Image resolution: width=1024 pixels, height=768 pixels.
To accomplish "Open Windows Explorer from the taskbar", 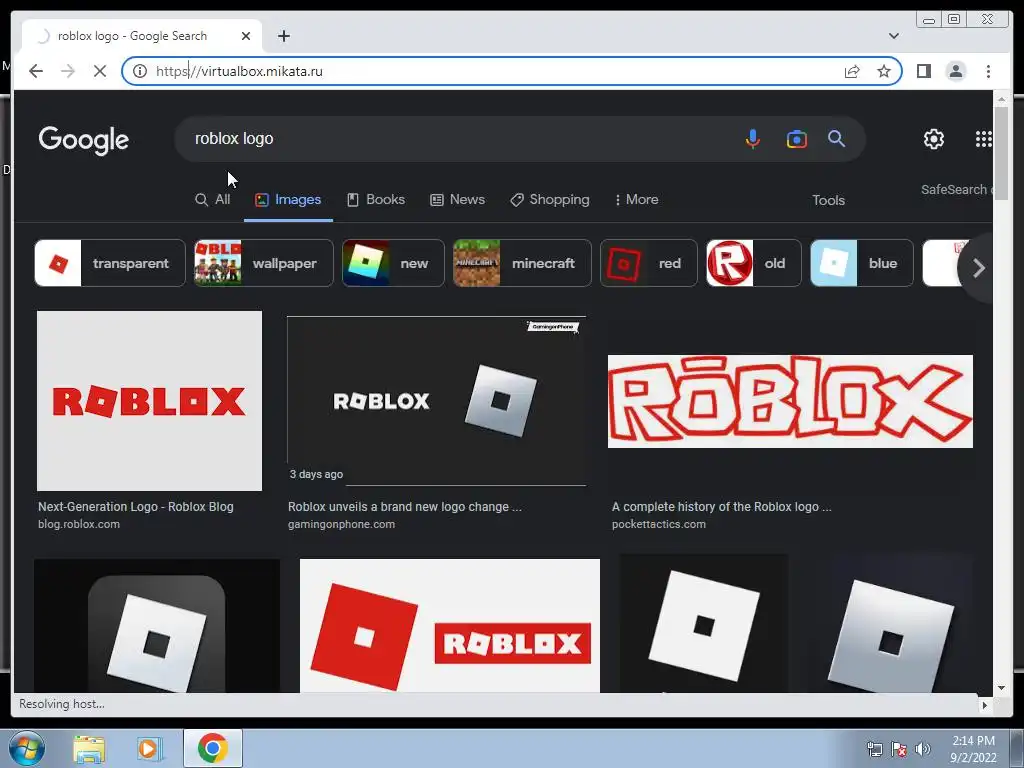I will coord(89,749).
